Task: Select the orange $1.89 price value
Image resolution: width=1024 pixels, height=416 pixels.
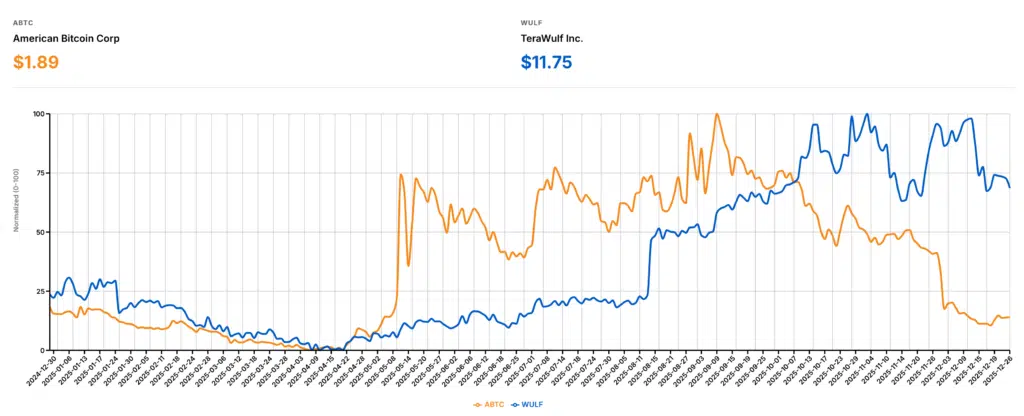Action: (x=36, y=62)
